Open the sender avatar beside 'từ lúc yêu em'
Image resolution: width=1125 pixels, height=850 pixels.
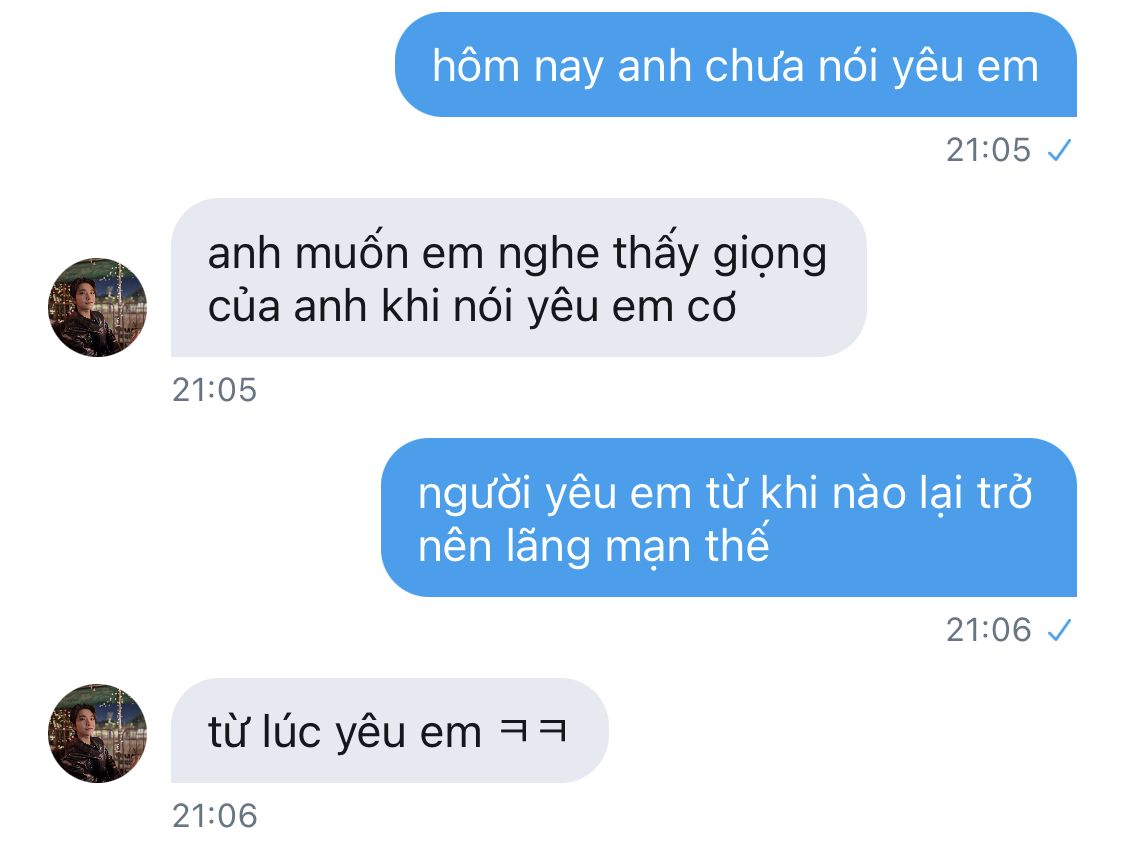(x=97, y=733)
